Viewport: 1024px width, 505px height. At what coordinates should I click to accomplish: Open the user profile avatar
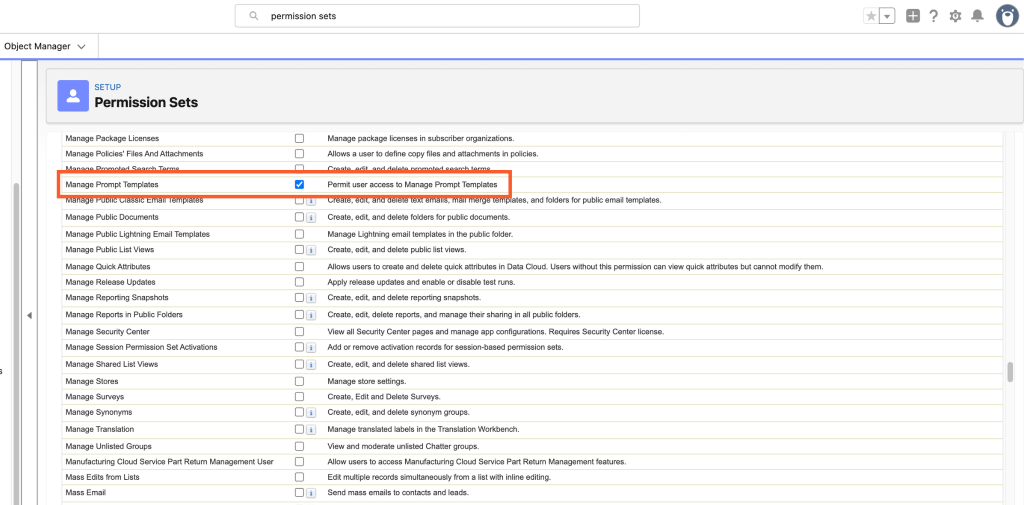pyautogui.click(x=1007, y=16)
